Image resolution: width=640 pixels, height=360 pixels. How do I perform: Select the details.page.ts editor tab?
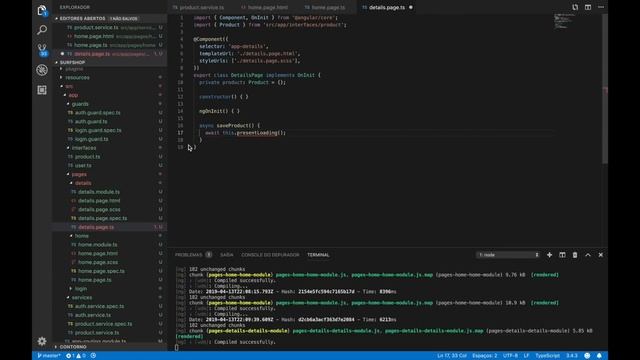[387, 7]
